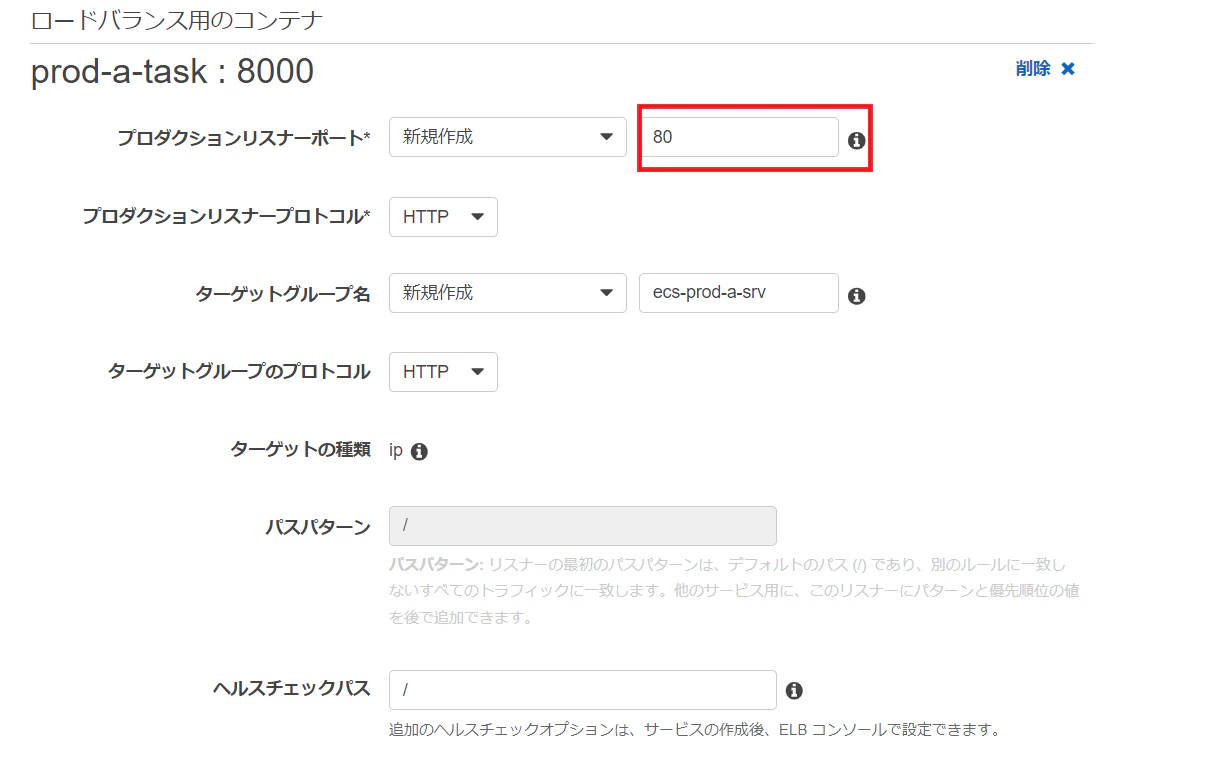
Task: Select the listener port value 80 field
Action: click(x=738, y=137)
